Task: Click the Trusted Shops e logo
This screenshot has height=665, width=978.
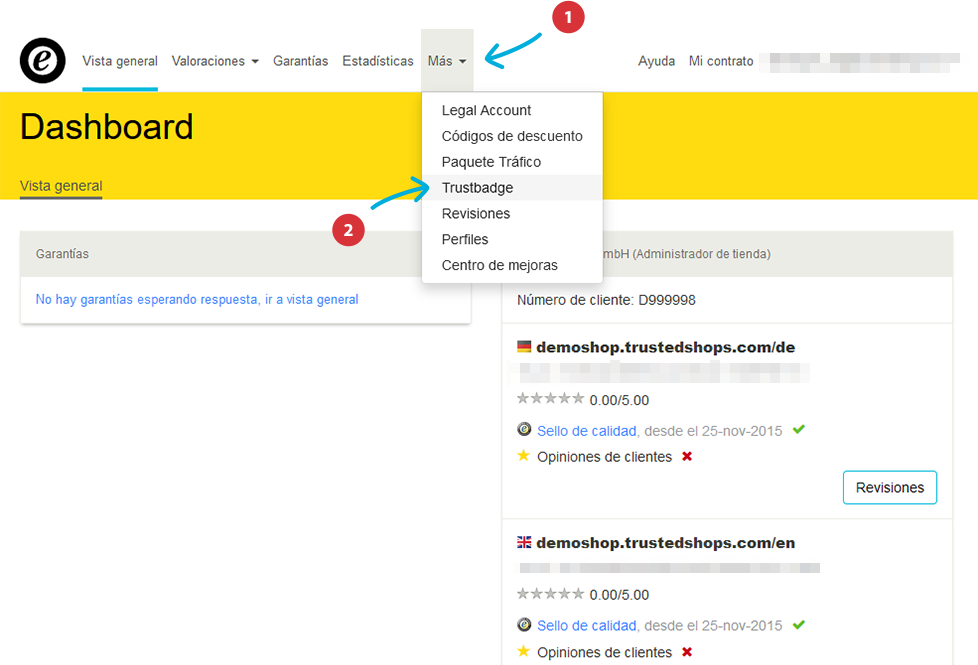Action: [42, 61]
